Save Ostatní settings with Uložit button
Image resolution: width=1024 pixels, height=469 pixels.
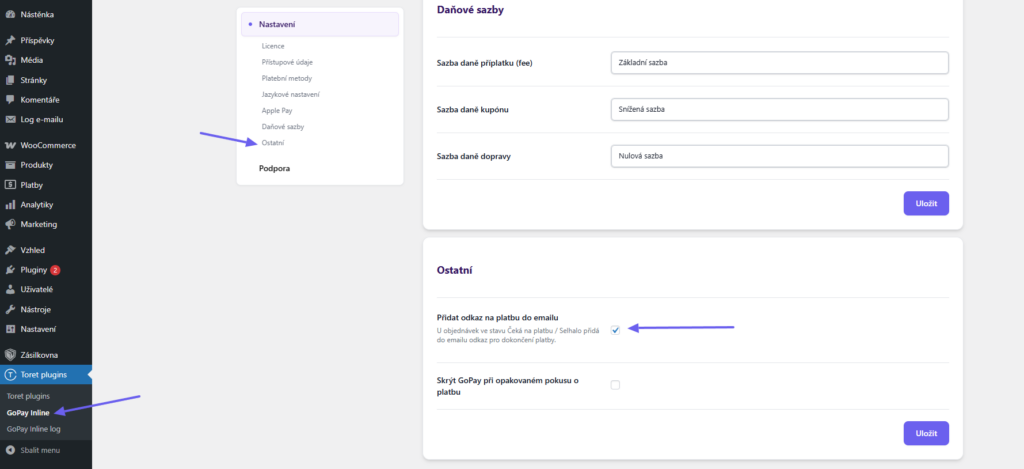point(926,433)
